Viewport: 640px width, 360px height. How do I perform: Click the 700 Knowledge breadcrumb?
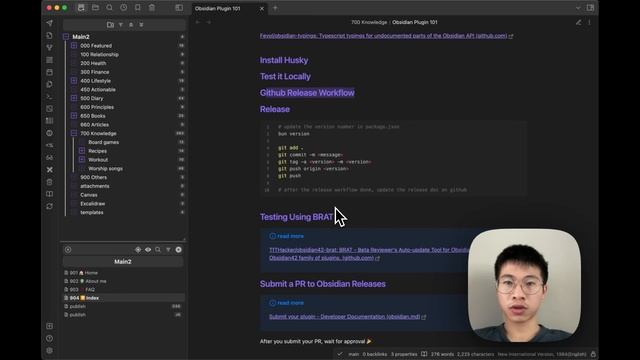click(369, 22)
